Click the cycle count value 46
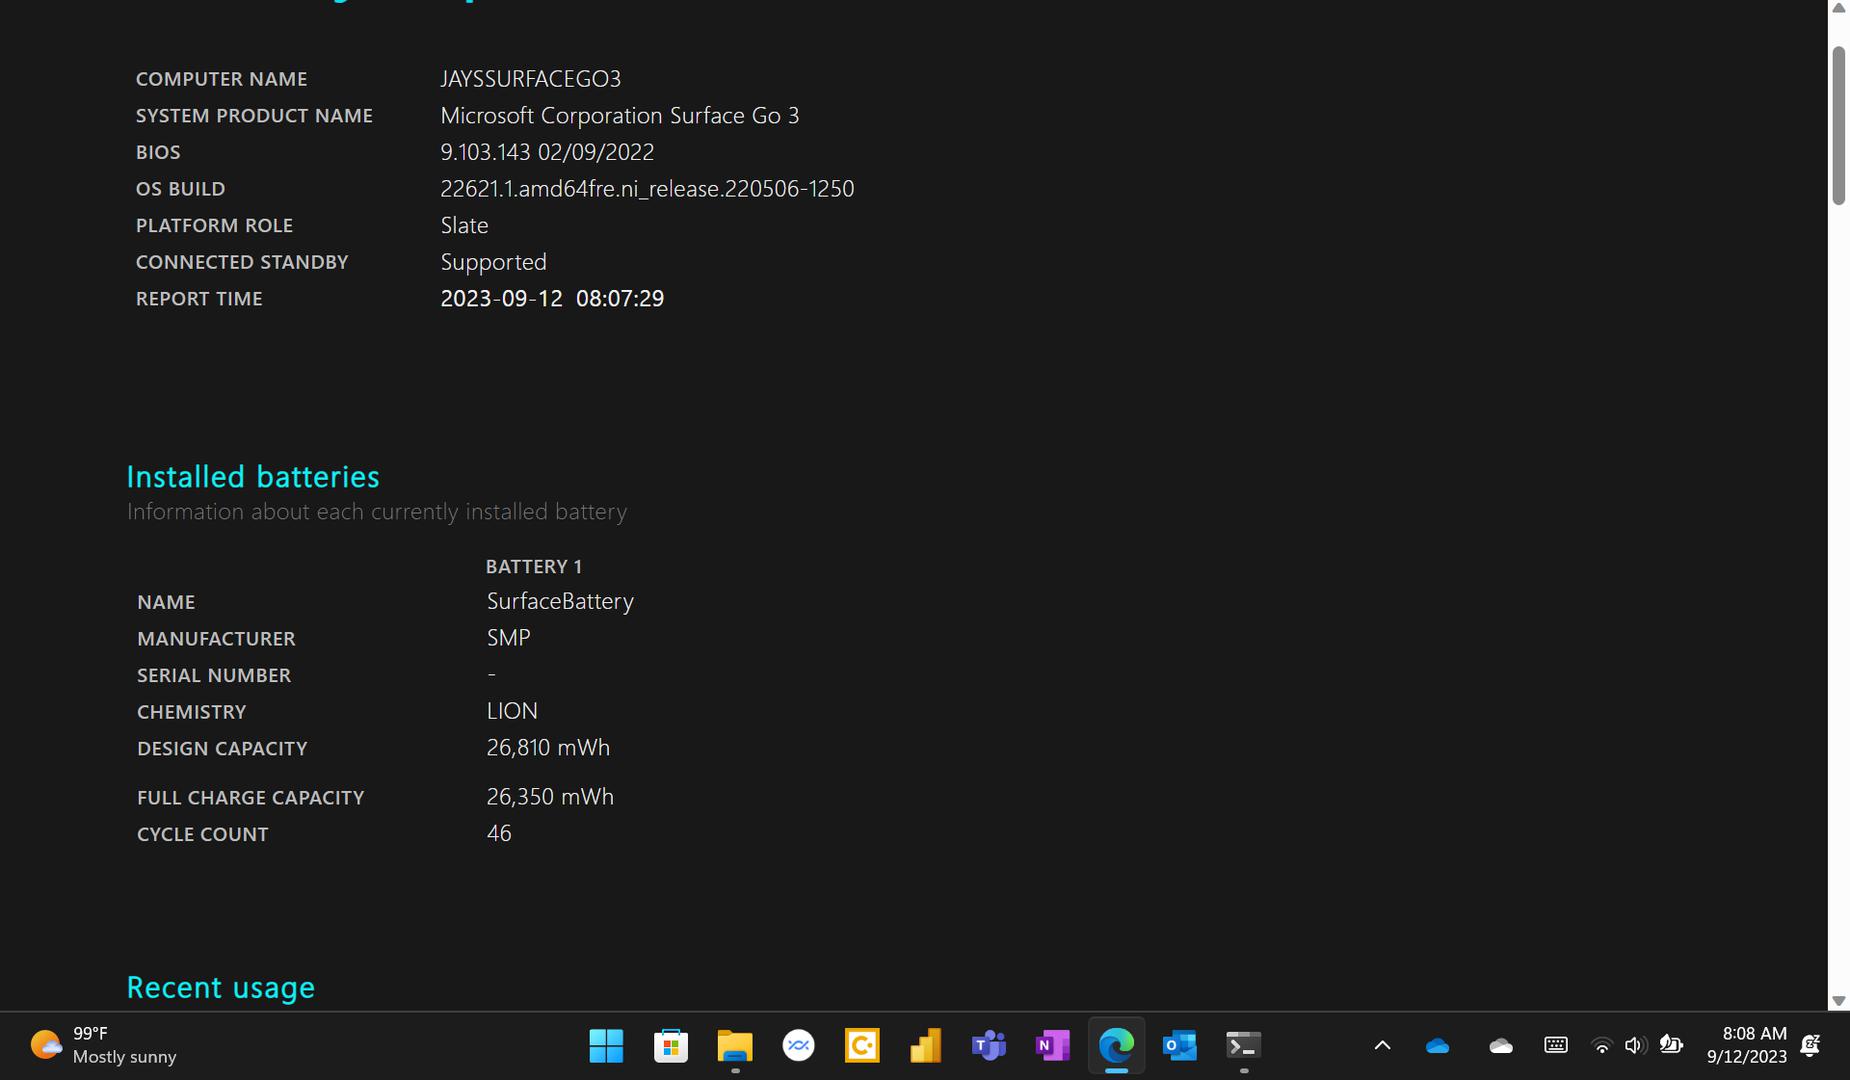1850x1080 pixels. pos(499,834)
